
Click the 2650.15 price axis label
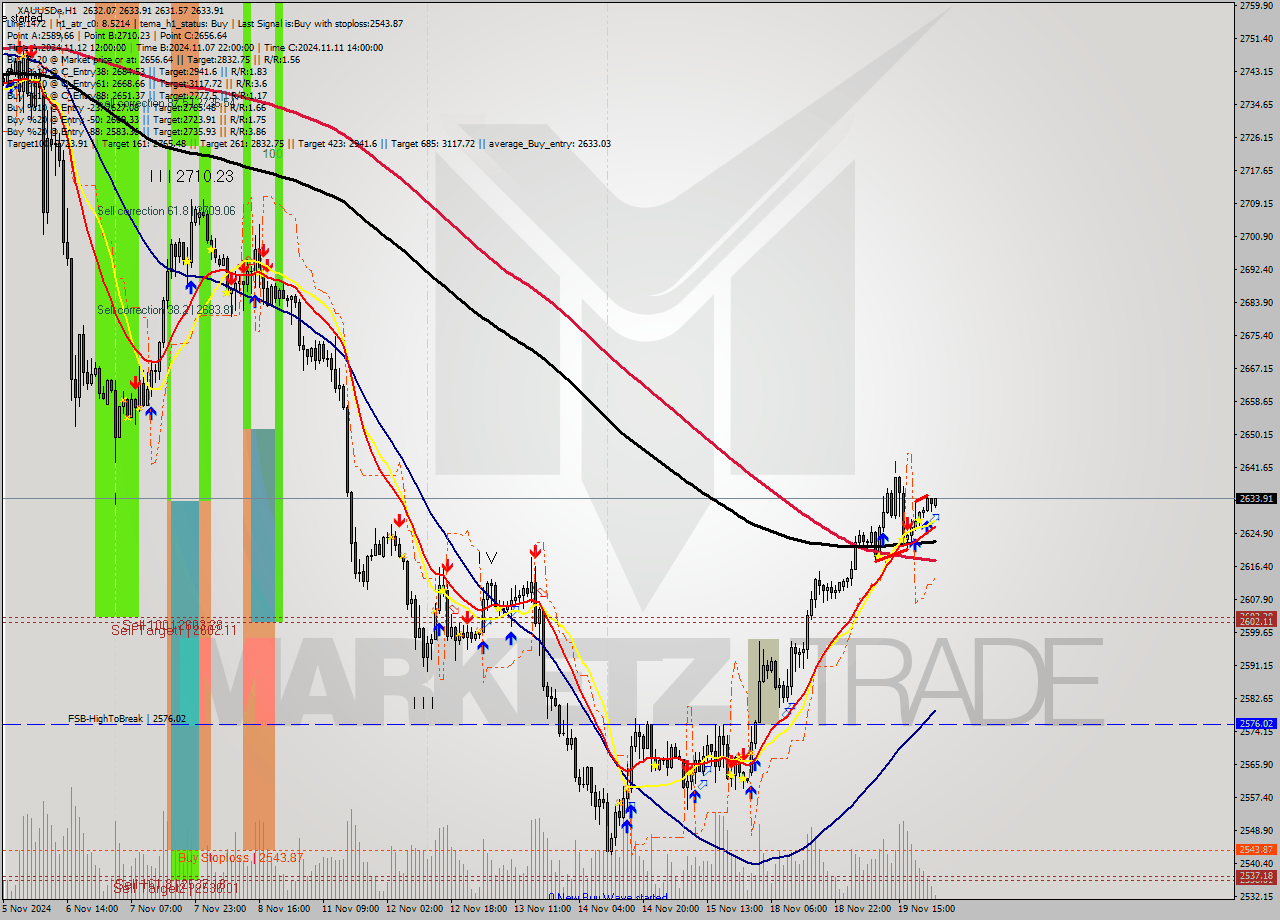click(x=1255, y=434)
